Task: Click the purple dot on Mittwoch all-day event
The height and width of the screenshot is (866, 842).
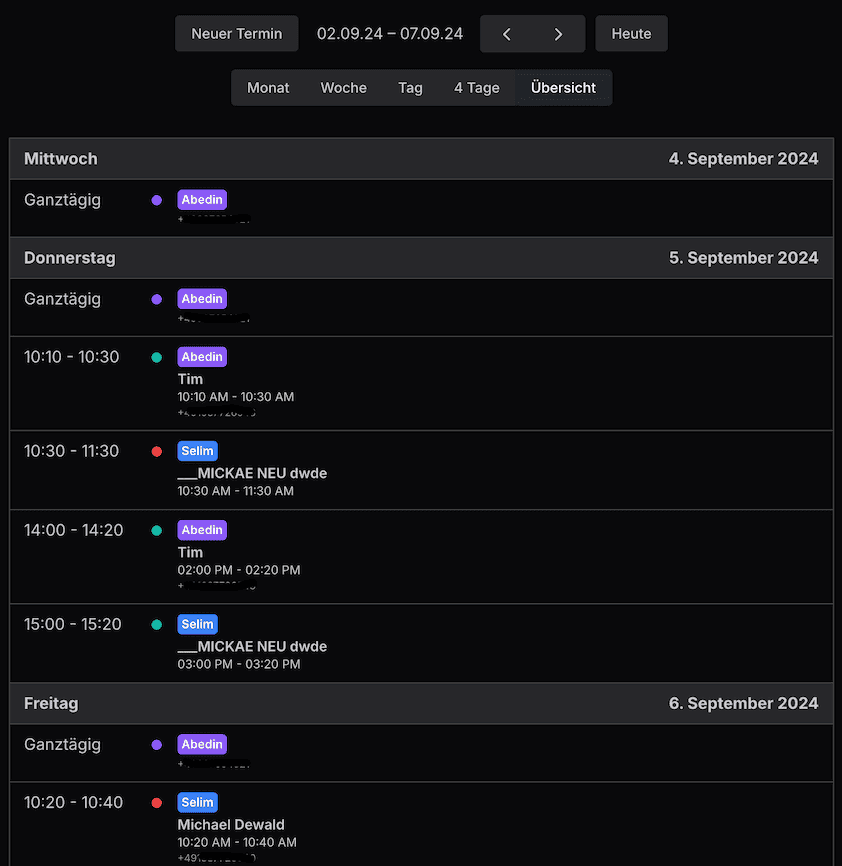Action: point(156,200)
